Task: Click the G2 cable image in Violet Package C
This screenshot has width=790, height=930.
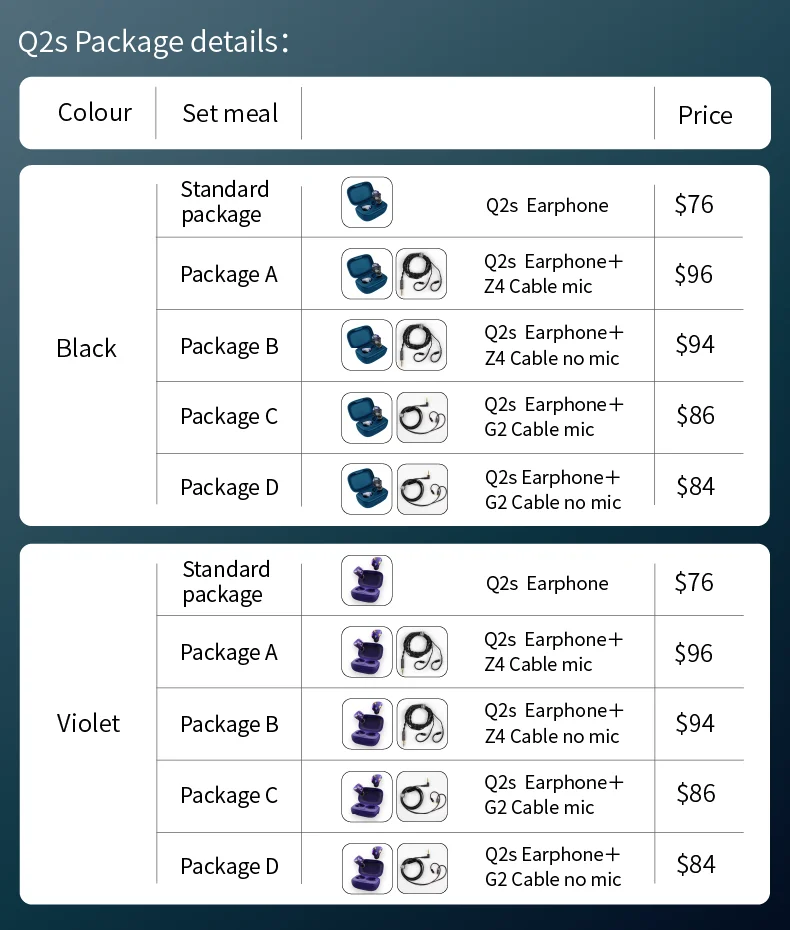Action: [421, 796]
